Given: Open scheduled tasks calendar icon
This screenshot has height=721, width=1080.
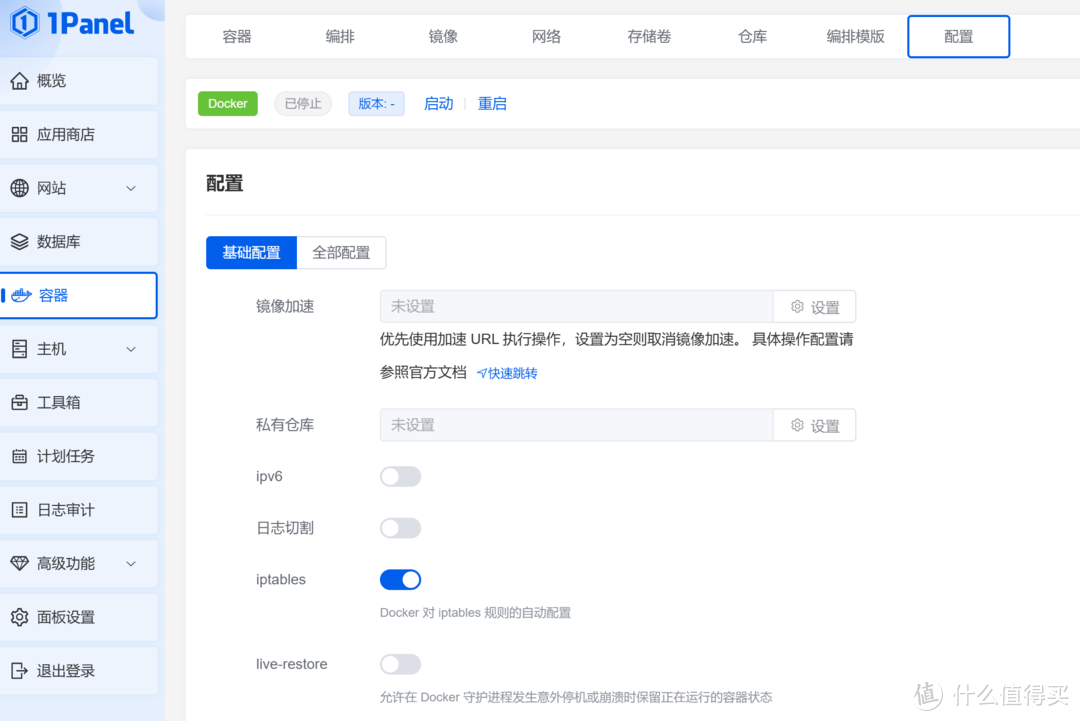Looking at the screenshot, I should click(19, 457).
